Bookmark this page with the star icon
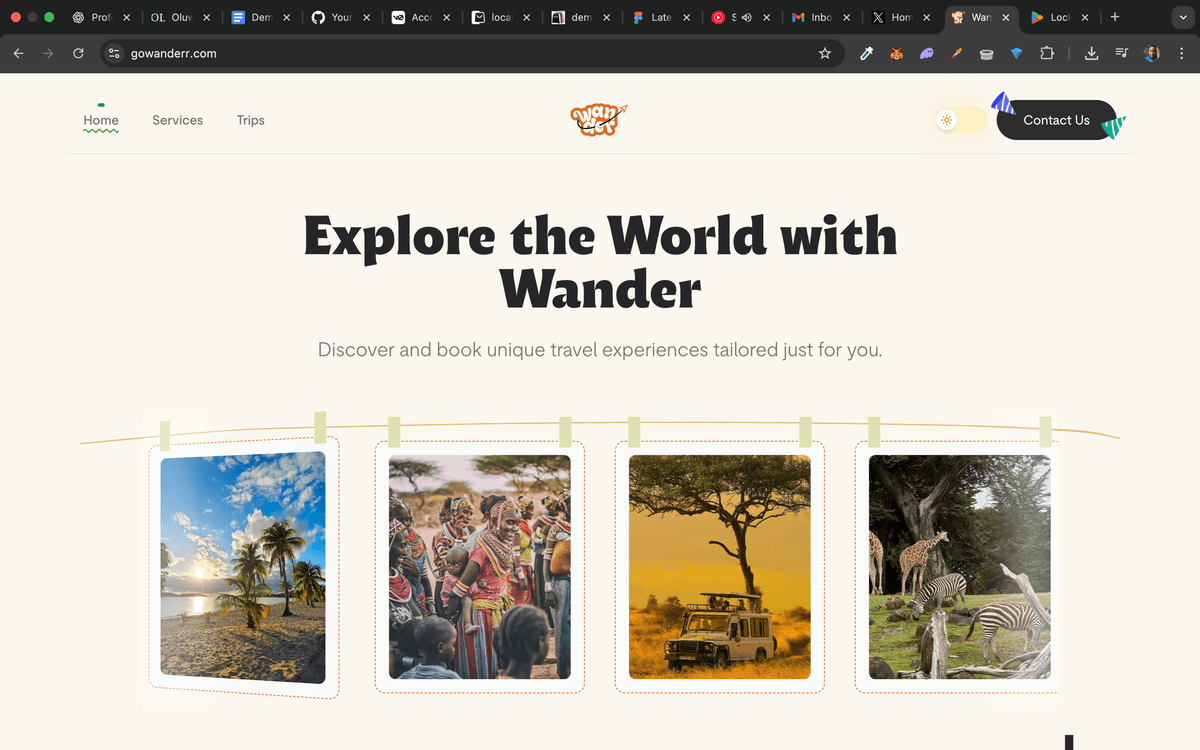This screenshot has width=1200, height=750. (825, 54)
